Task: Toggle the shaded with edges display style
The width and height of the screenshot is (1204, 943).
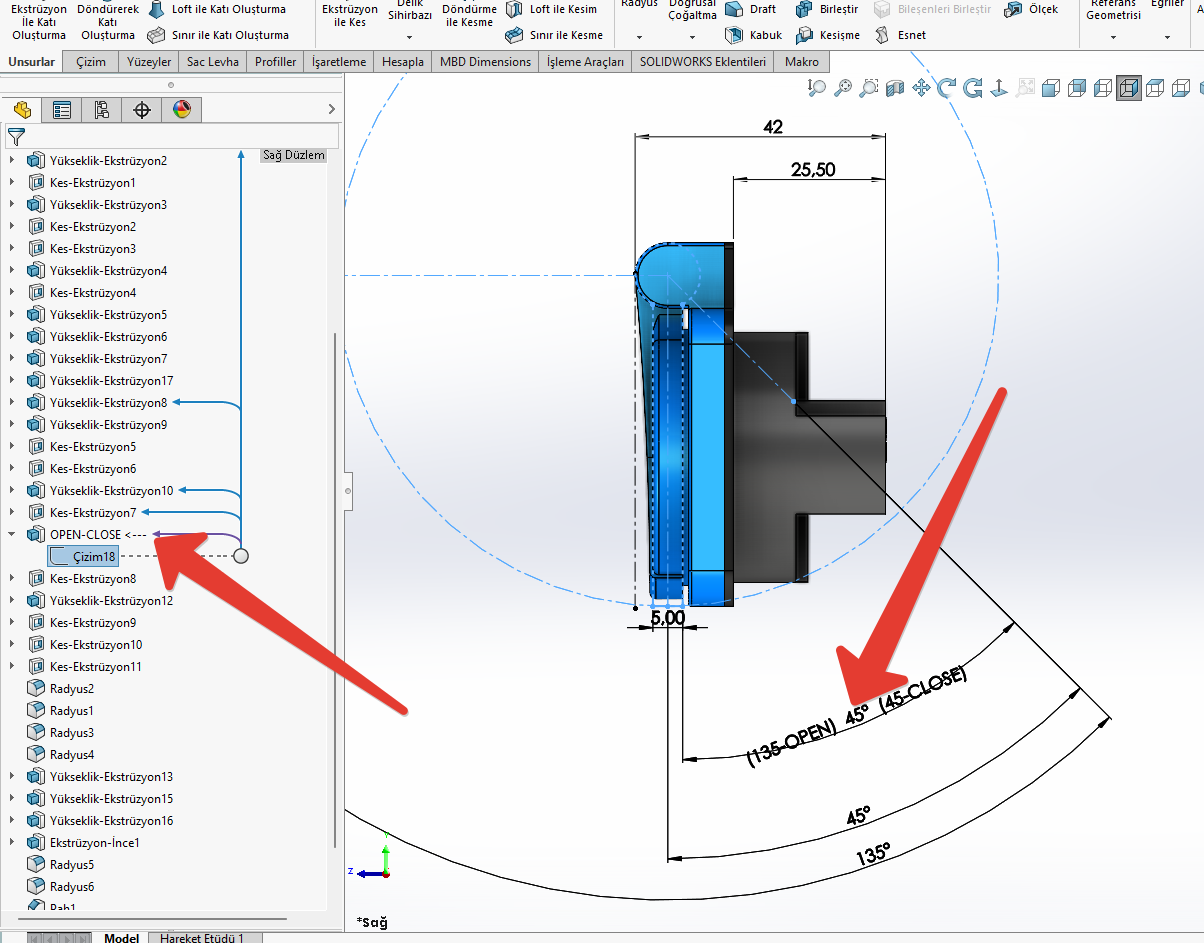Action: [1050, 89]
